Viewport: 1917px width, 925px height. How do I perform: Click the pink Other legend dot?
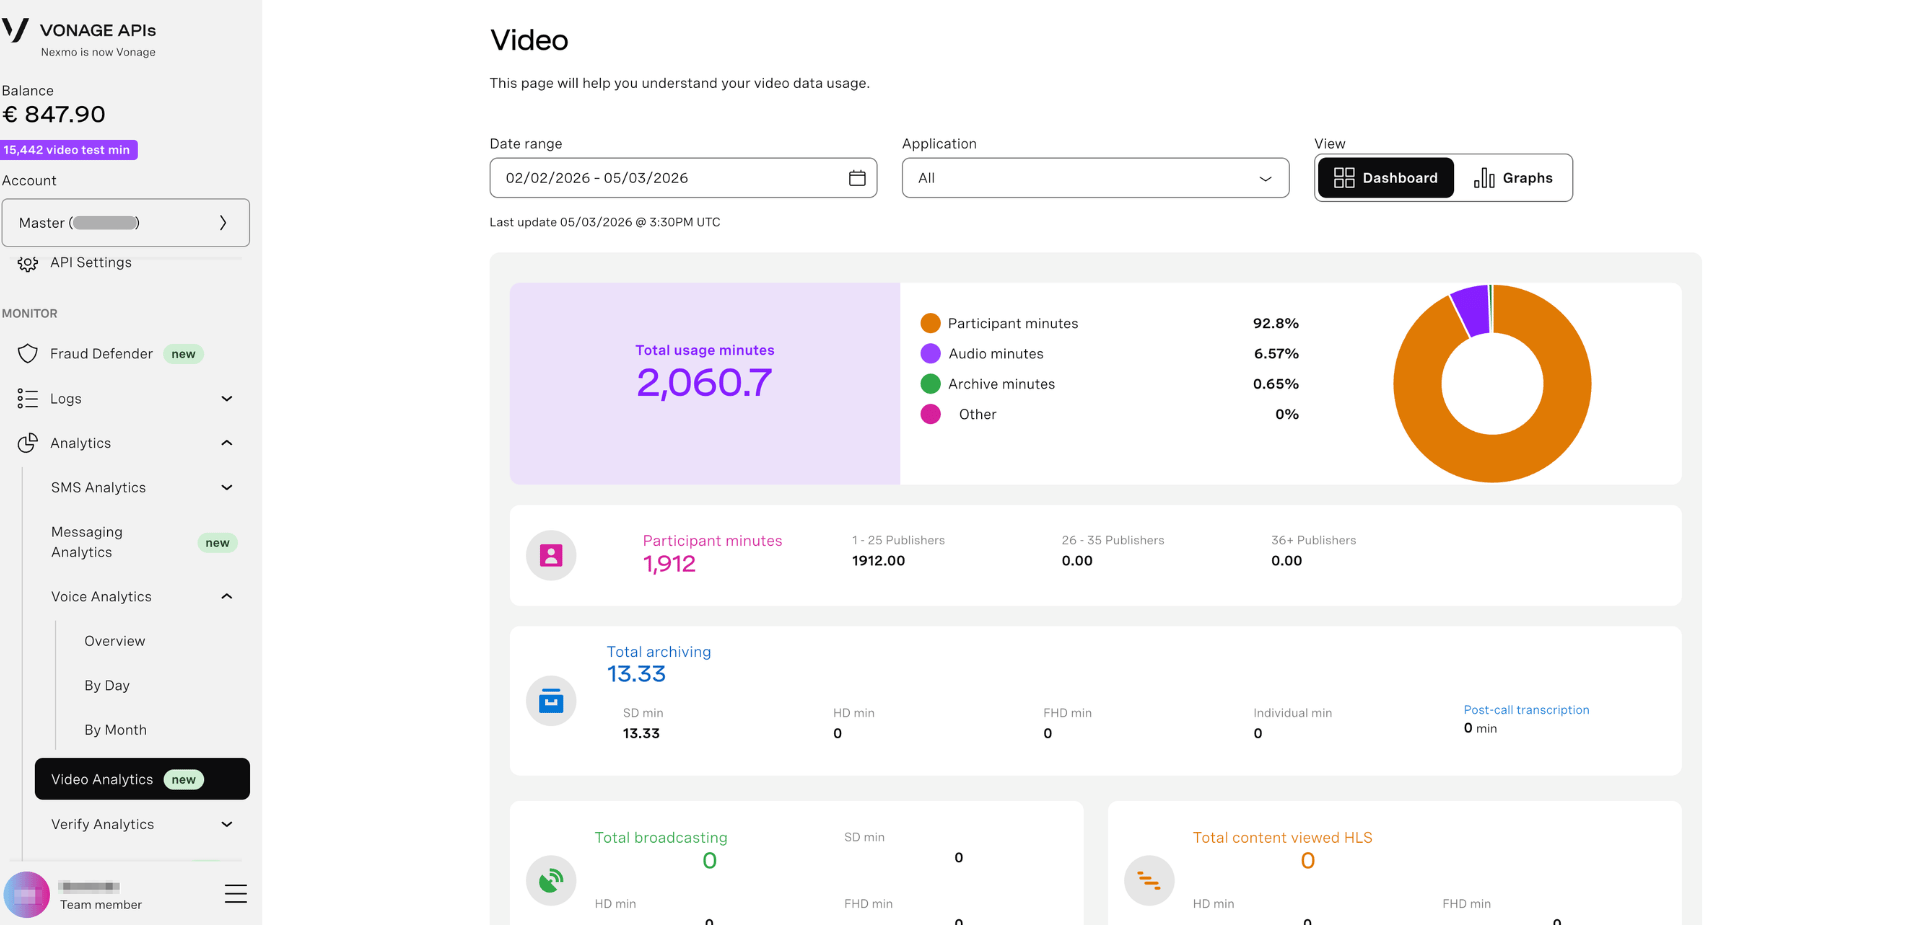[931, 414]
